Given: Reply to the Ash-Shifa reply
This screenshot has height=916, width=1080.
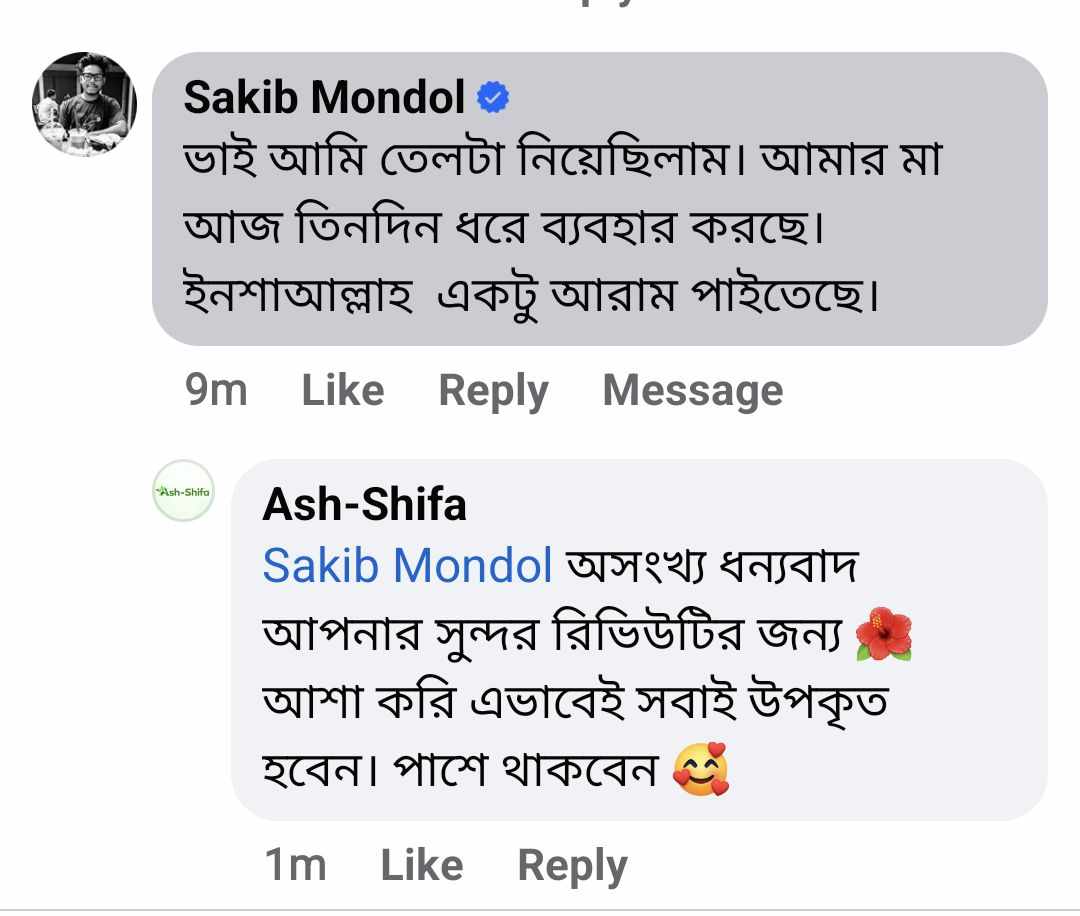Looking at the screenshot, I should (572, 865).
